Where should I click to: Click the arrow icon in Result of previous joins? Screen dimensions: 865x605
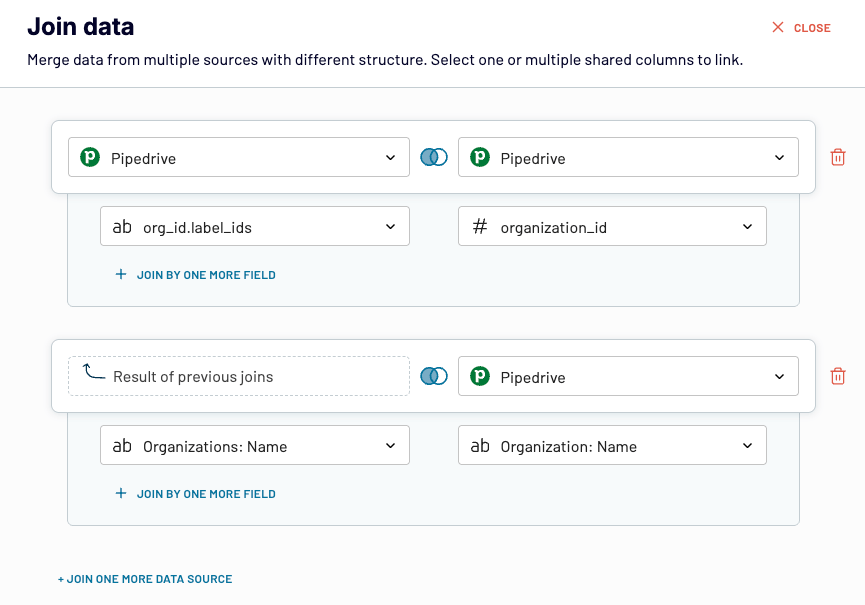93,372
